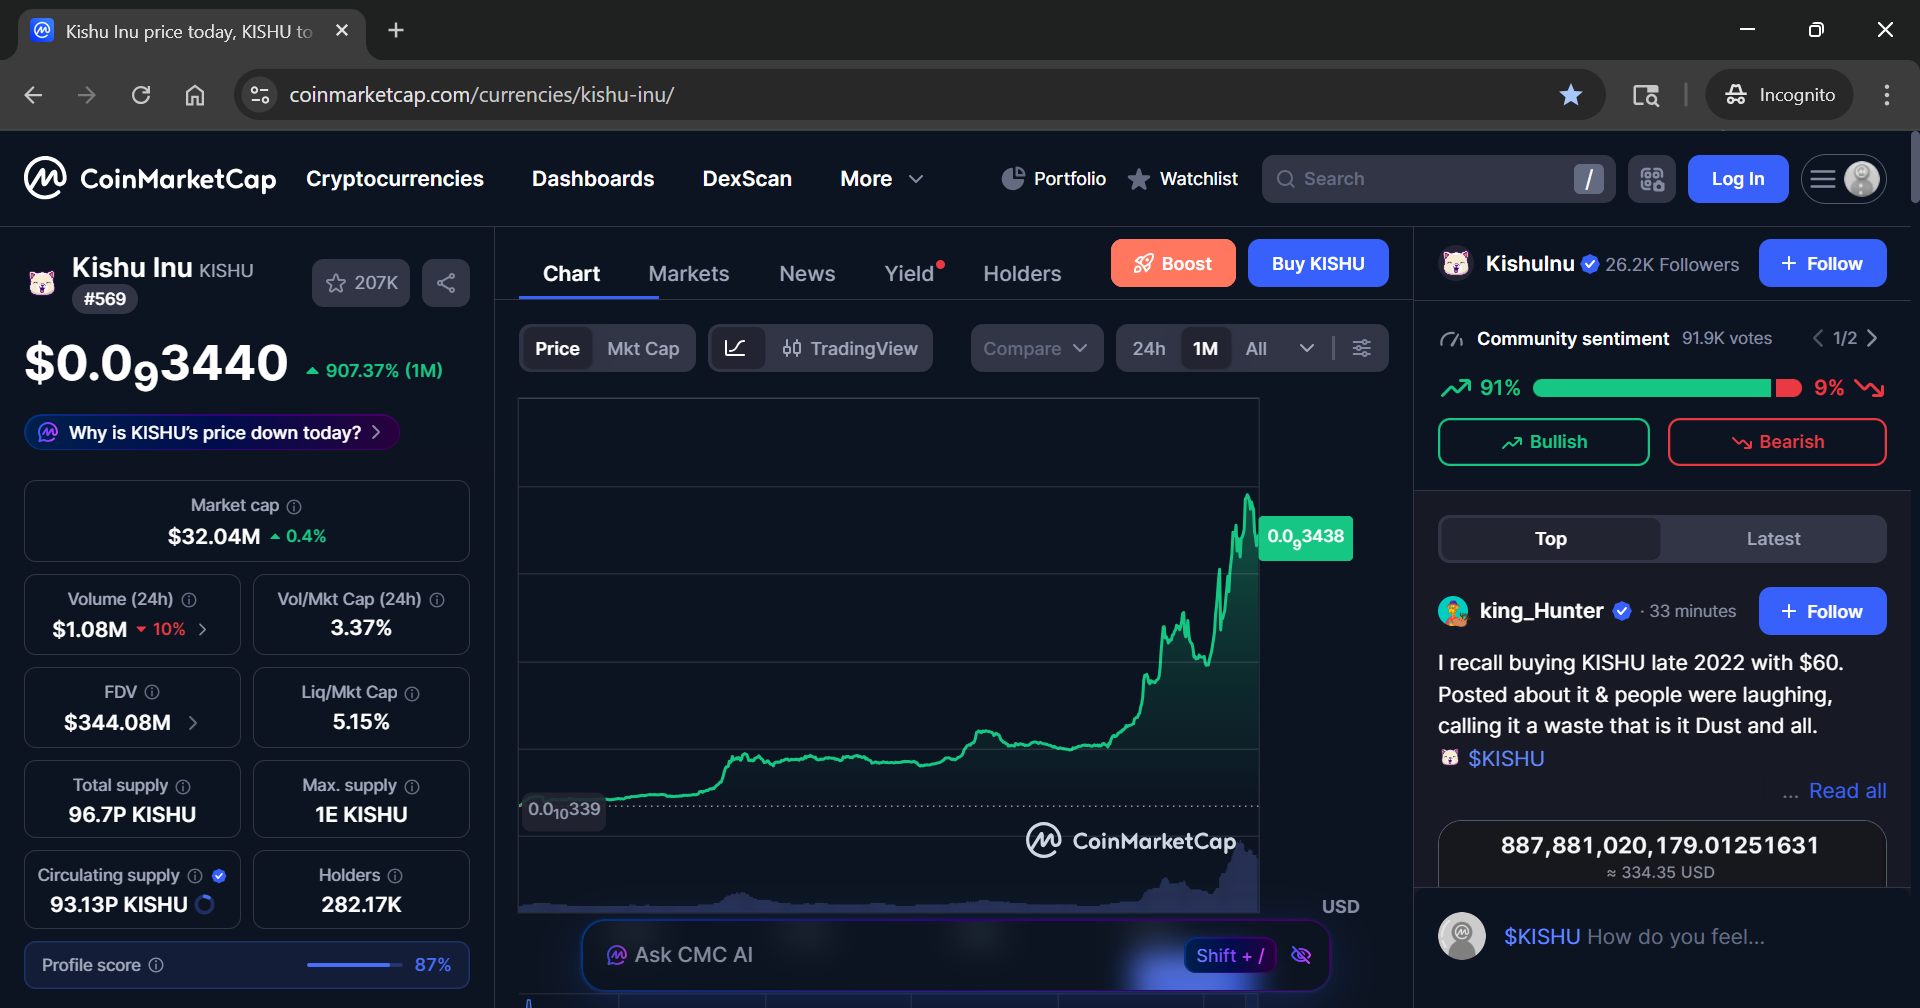The width and height of the screenshot is (1920, 1008).
Task: Select 1M time range
Action: [1205, 348]
